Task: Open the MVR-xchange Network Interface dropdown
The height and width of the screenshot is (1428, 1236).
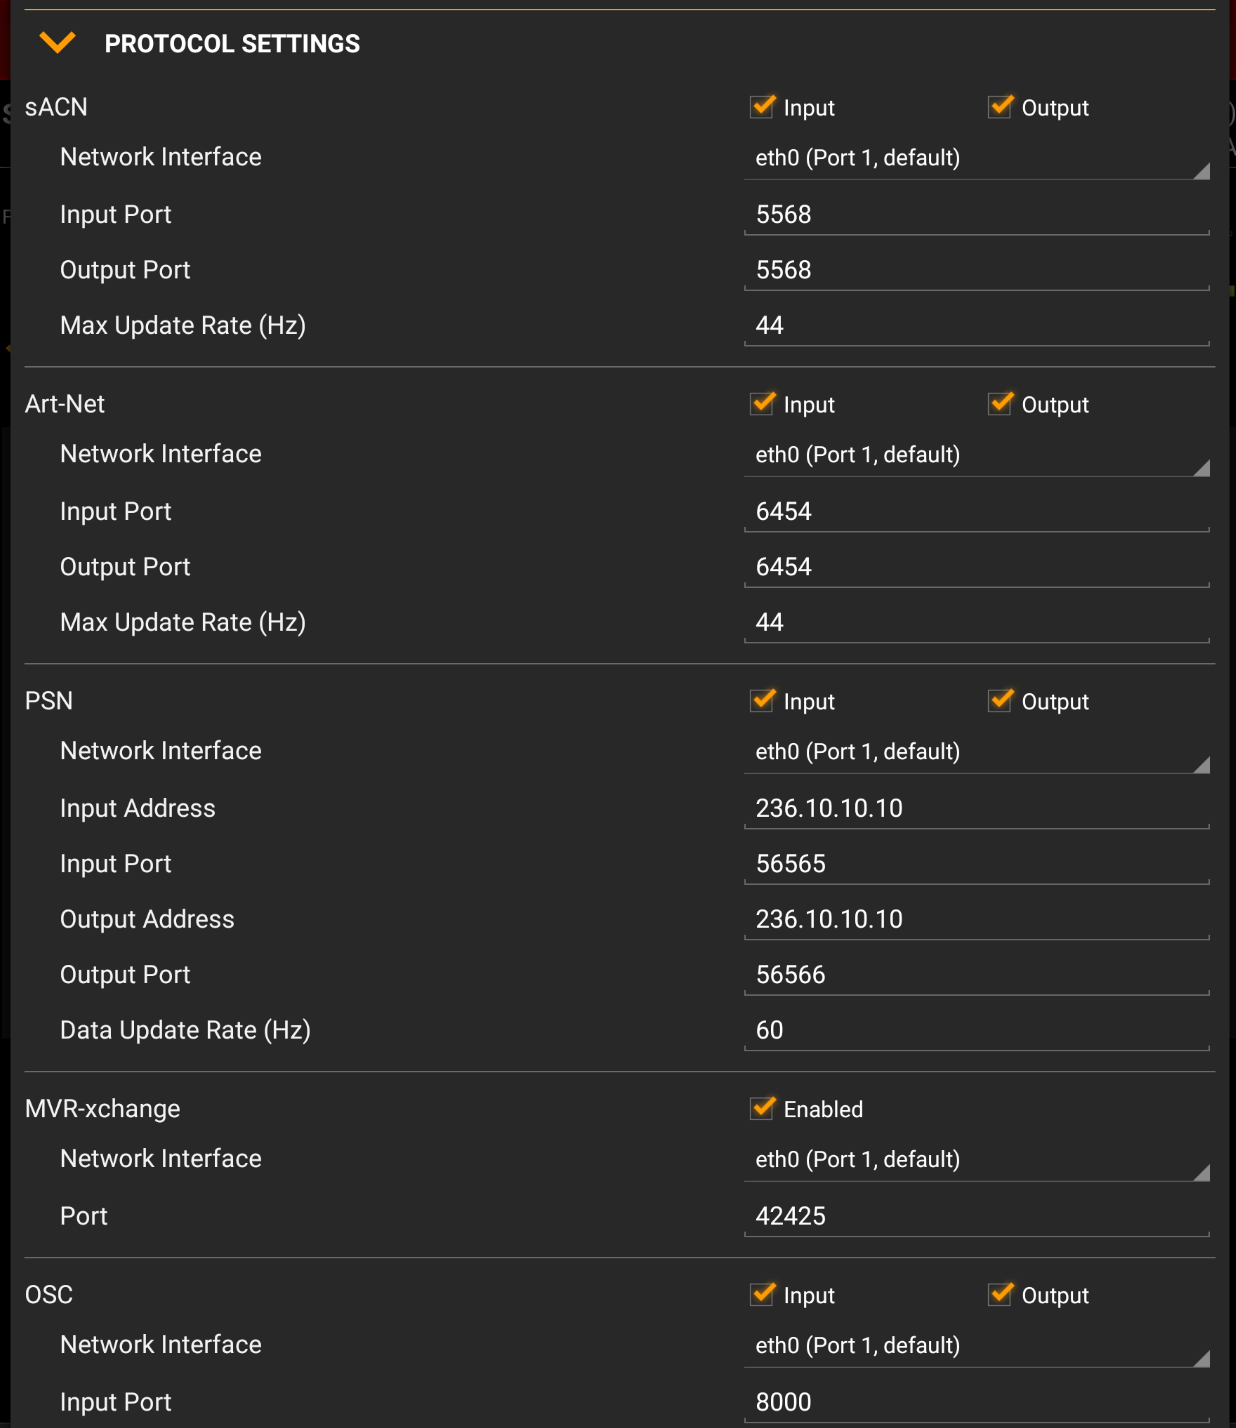Action: (977, 1159)
